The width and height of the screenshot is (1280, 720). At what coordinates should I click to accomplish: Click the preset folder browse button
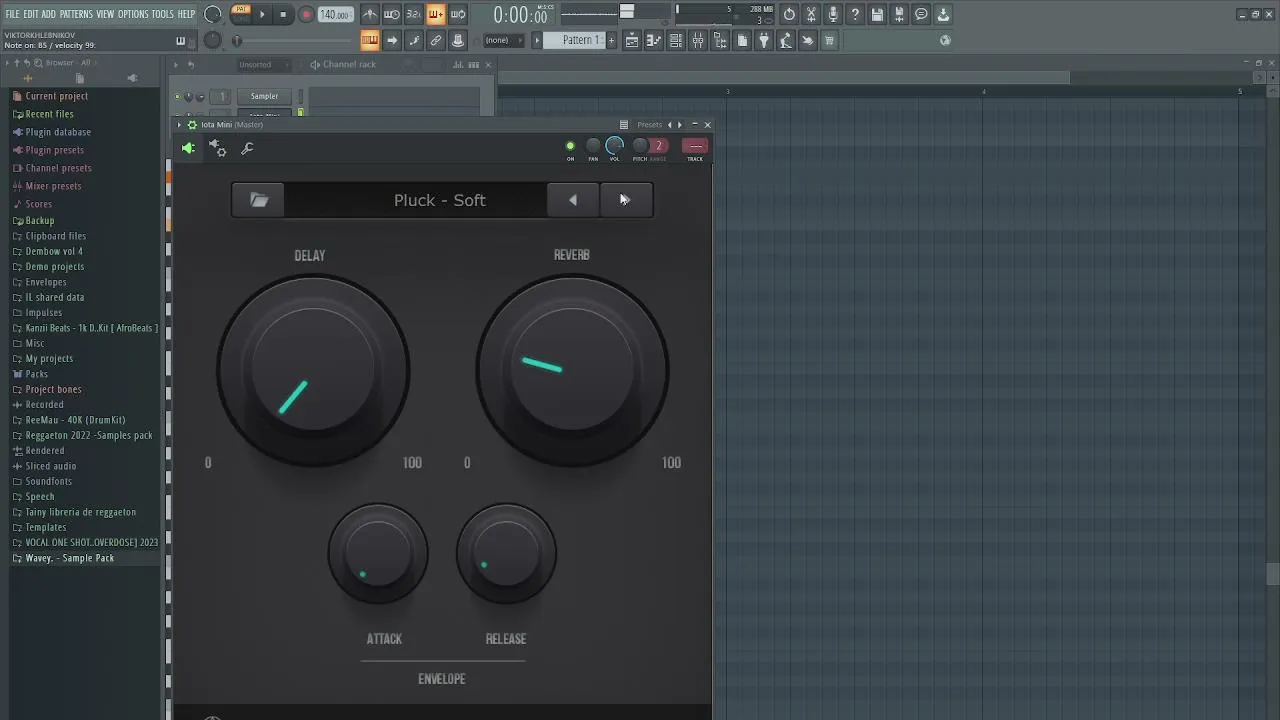coord(259,200)
